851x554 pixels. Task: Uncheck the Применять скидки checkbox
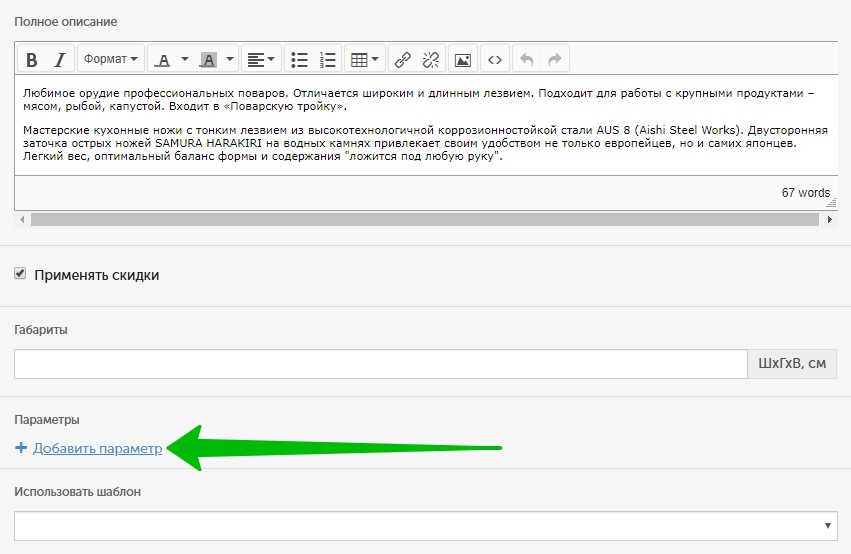point(20,274)
